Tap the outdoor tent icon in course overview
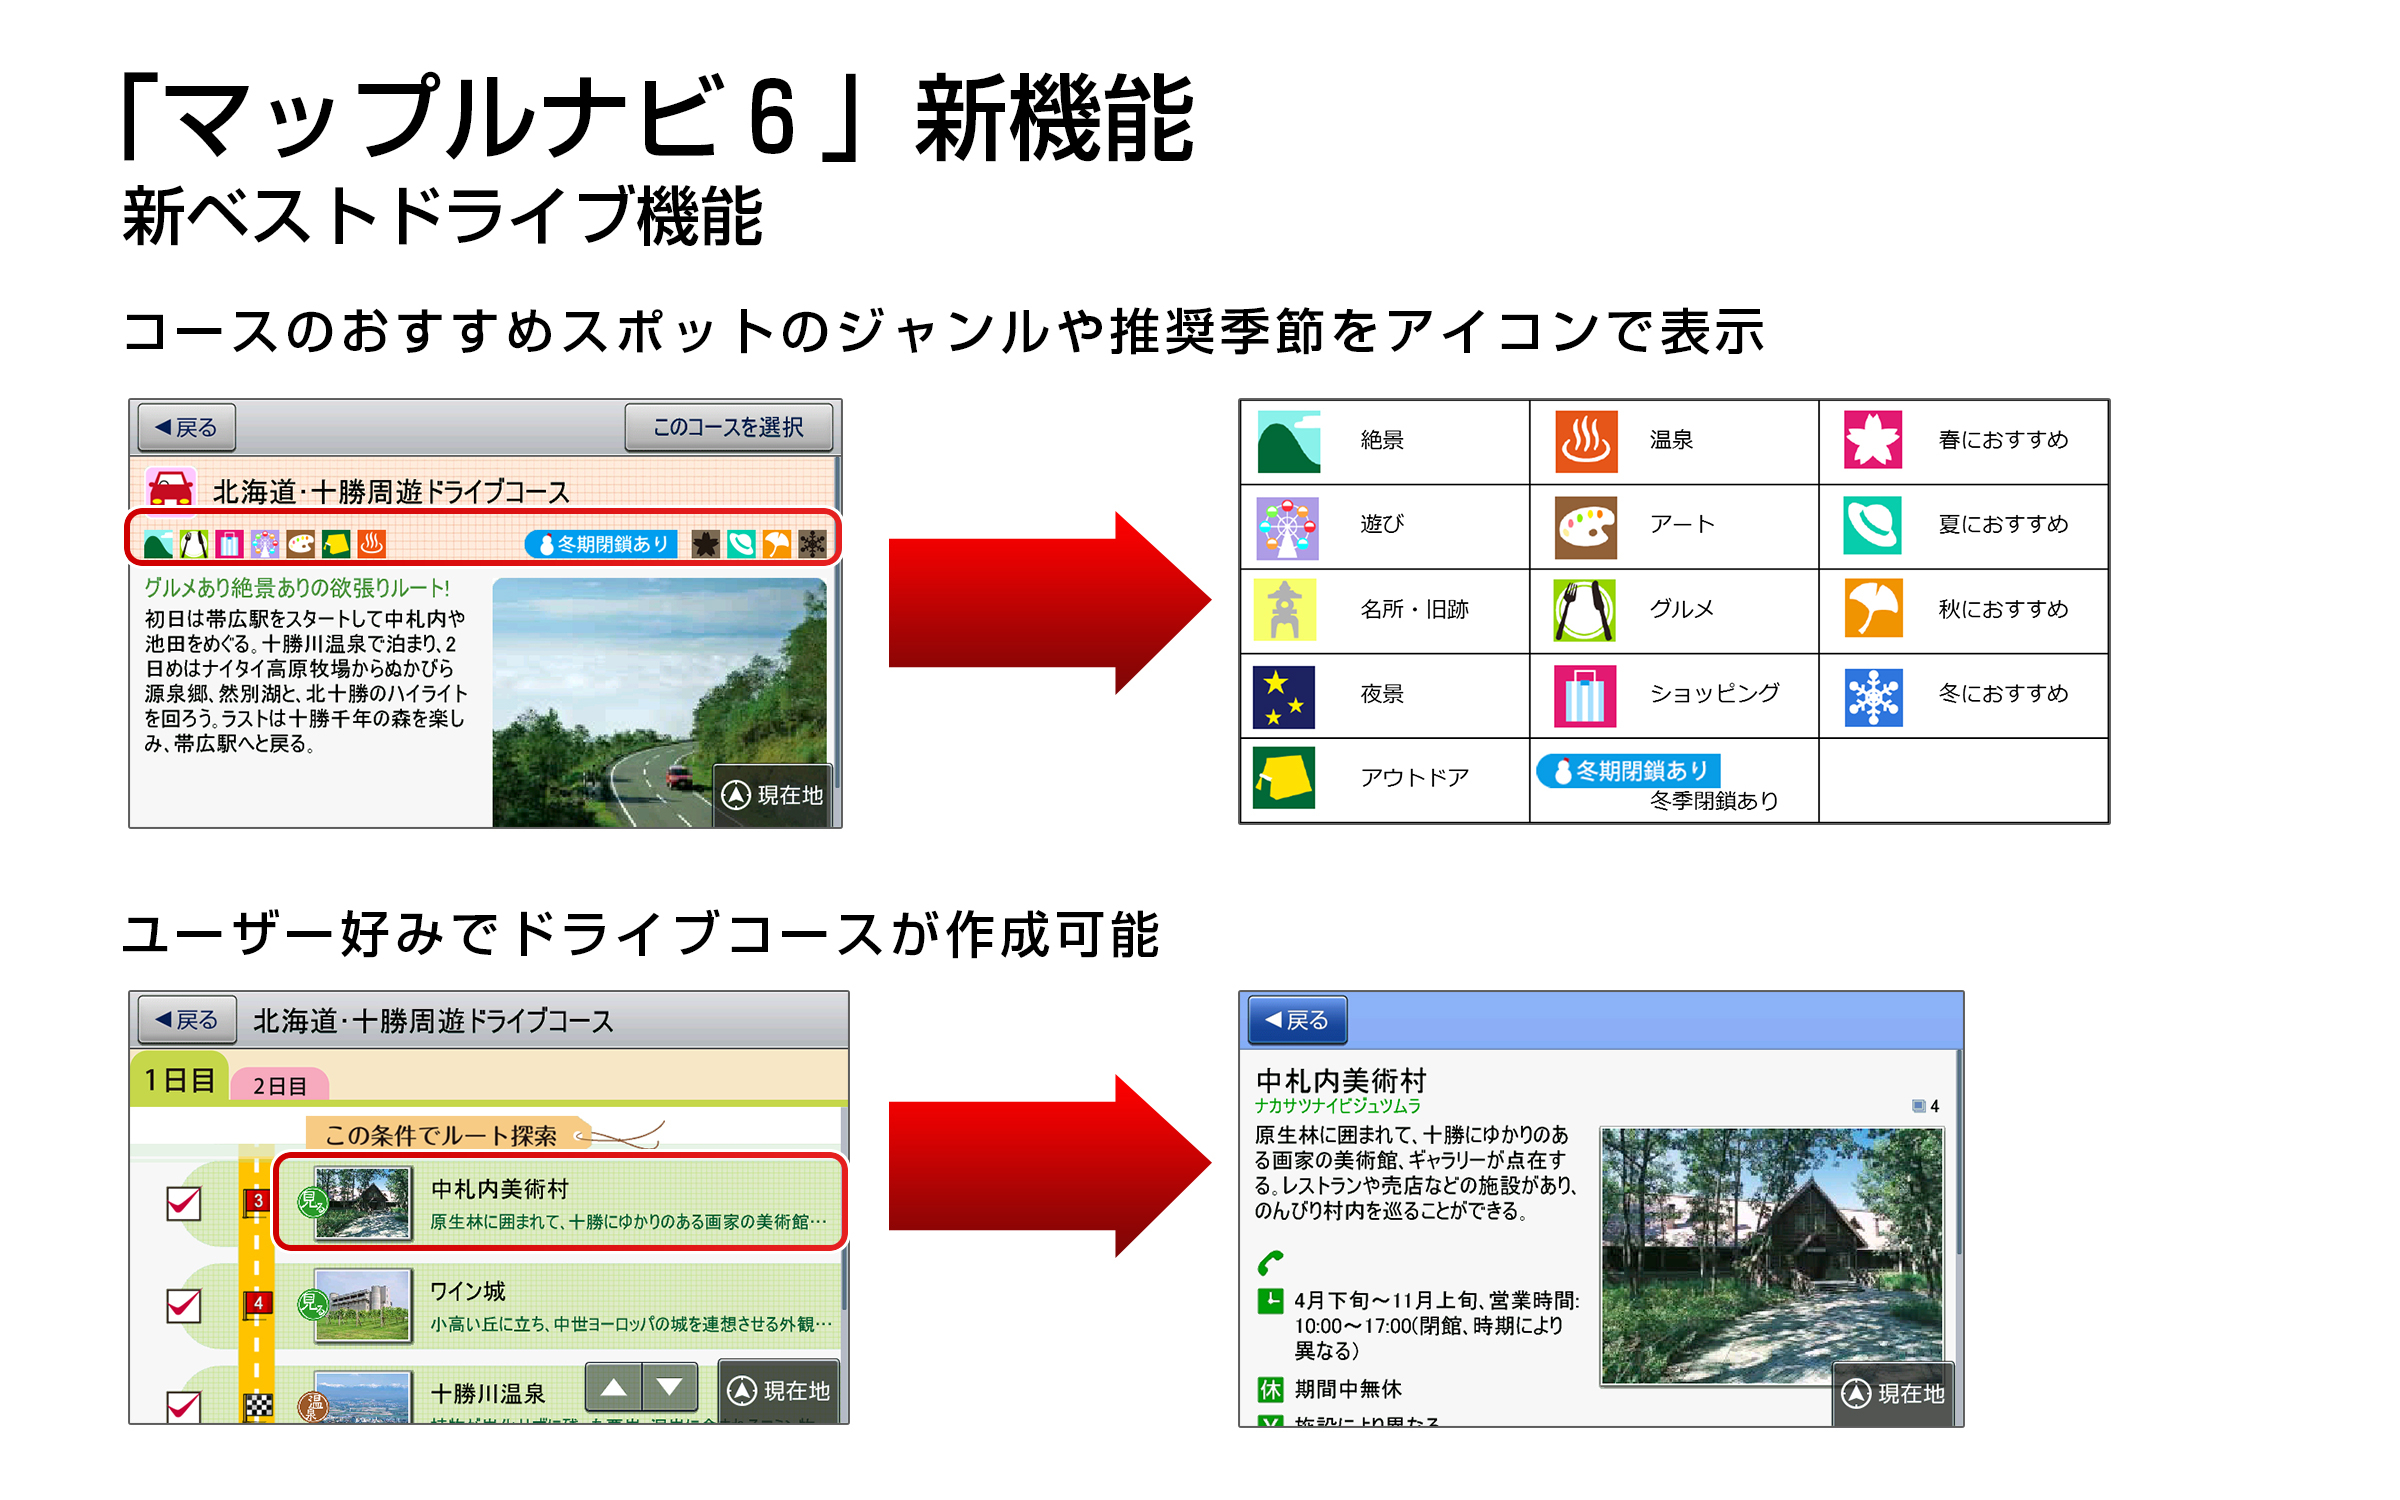The width and height of the screenshot is (2400, 1500). tap(336, 544)
